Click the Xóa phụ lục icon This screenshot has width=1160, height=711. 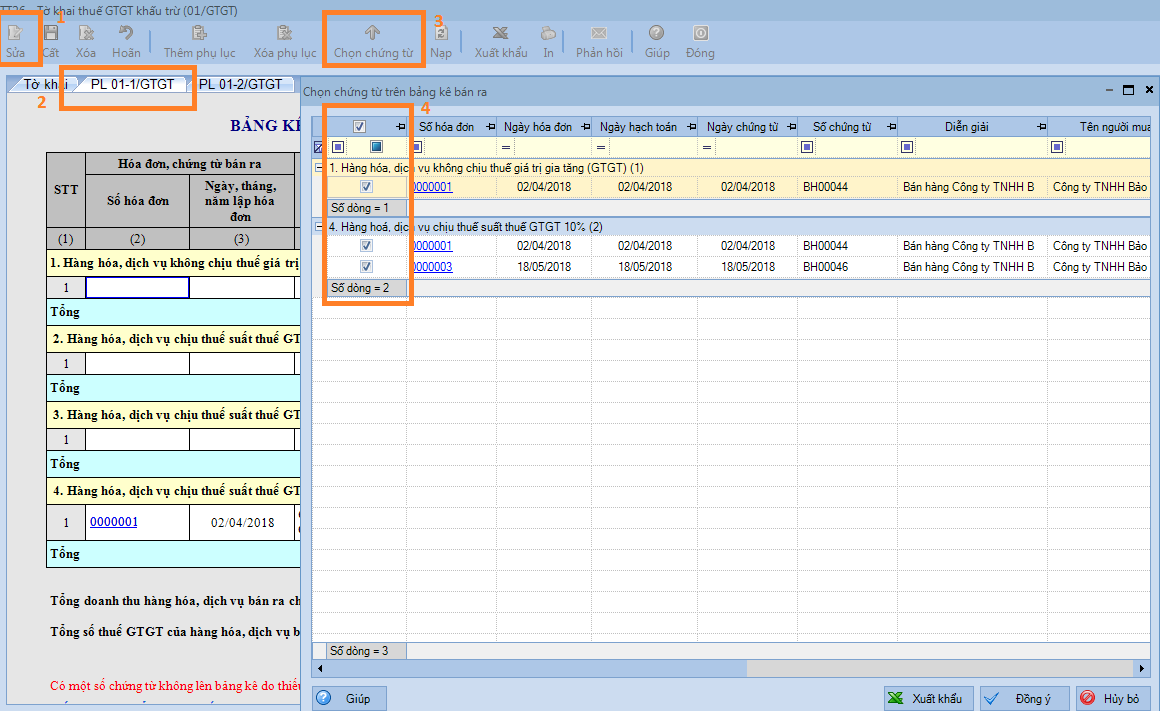pos(285,33)
